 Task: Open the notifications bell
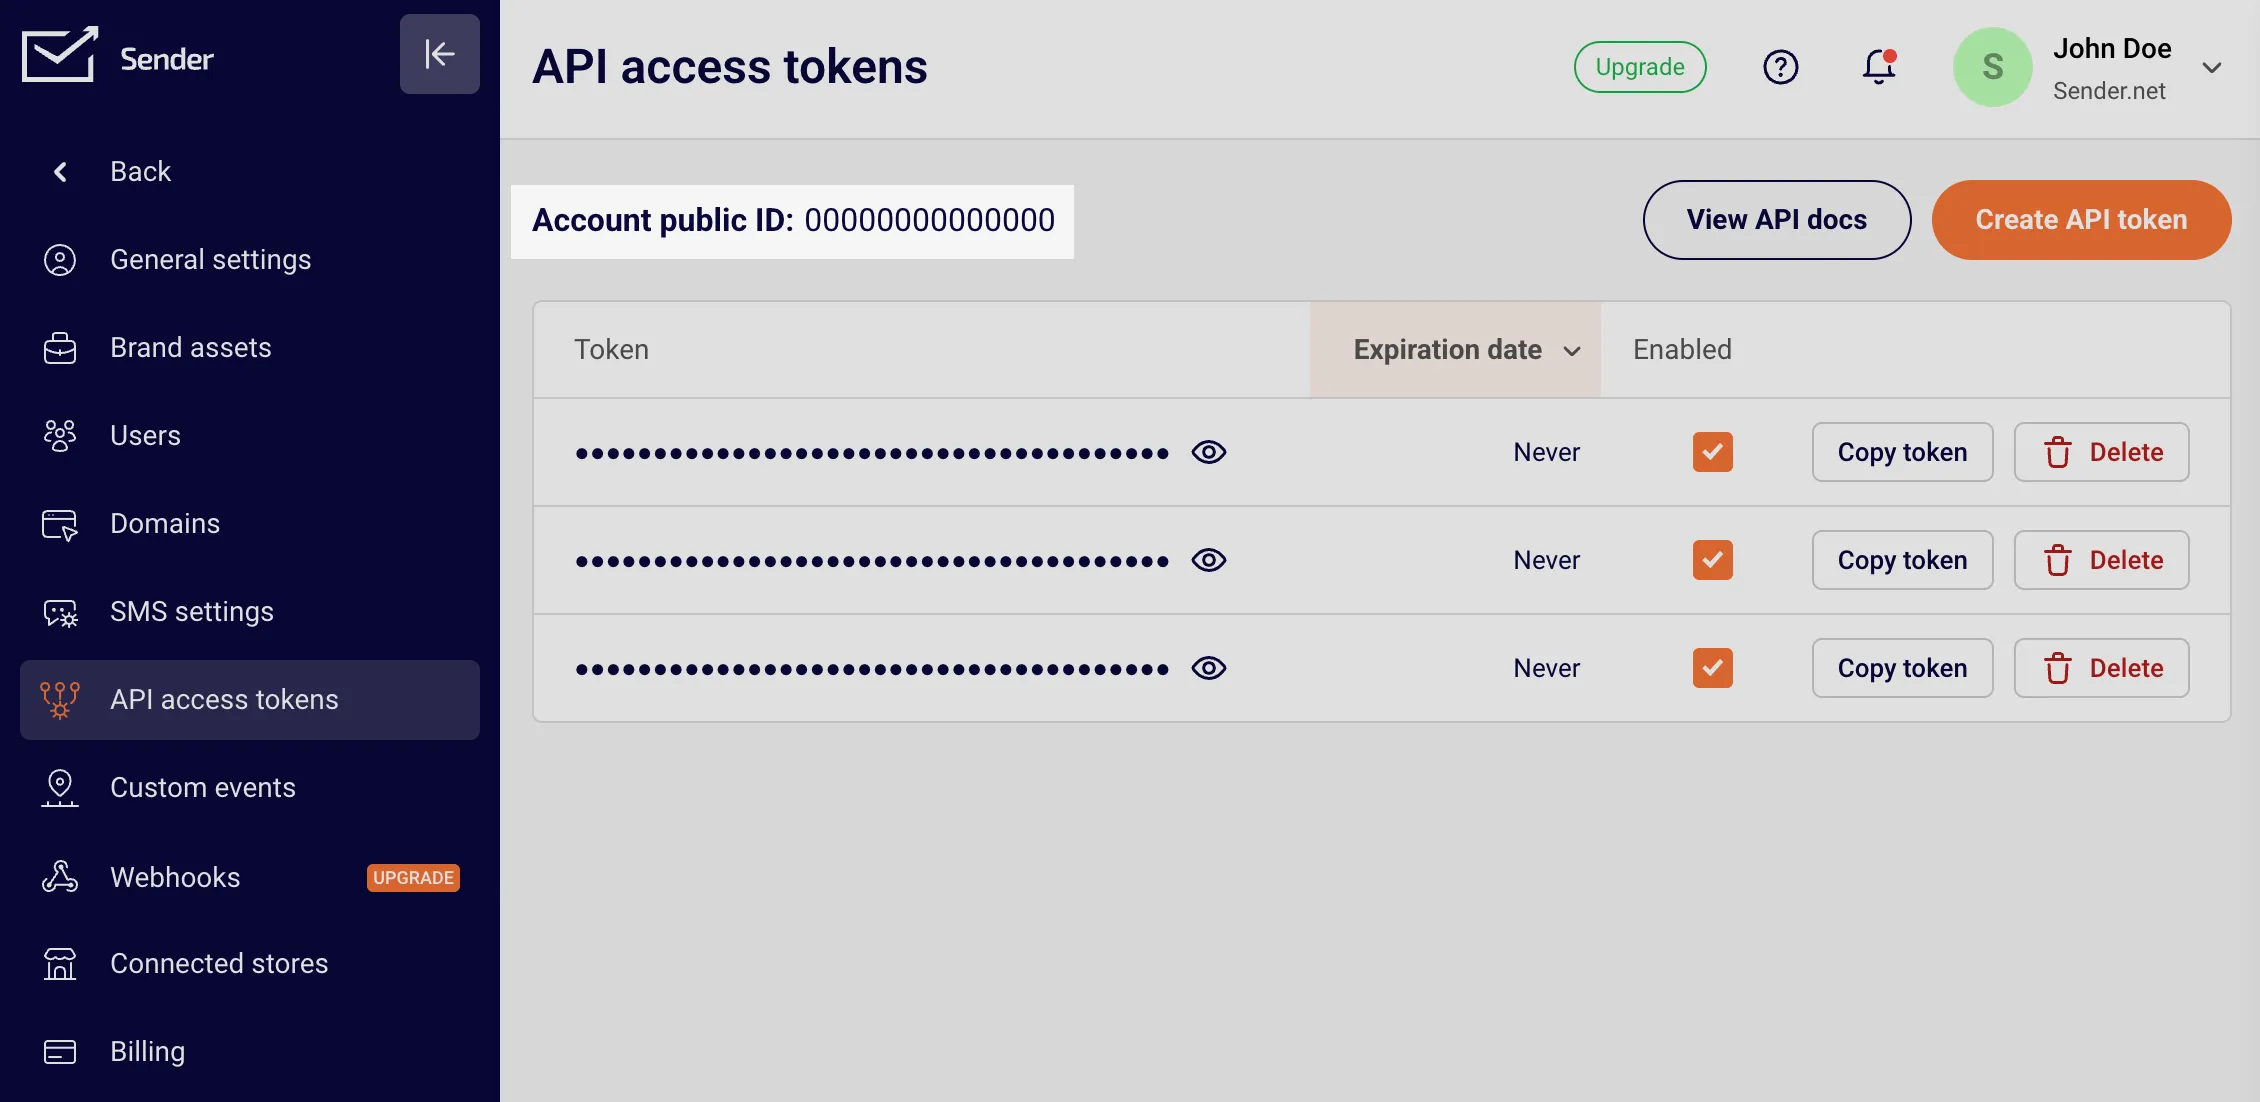[1877, 67]
